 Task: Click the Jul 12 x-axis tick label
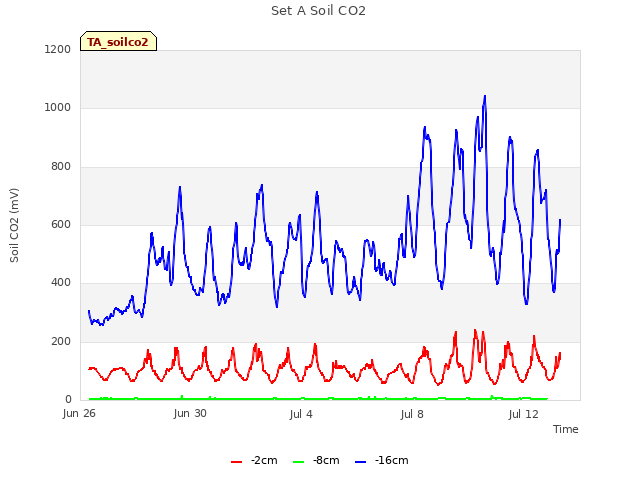tap(523, 414)
